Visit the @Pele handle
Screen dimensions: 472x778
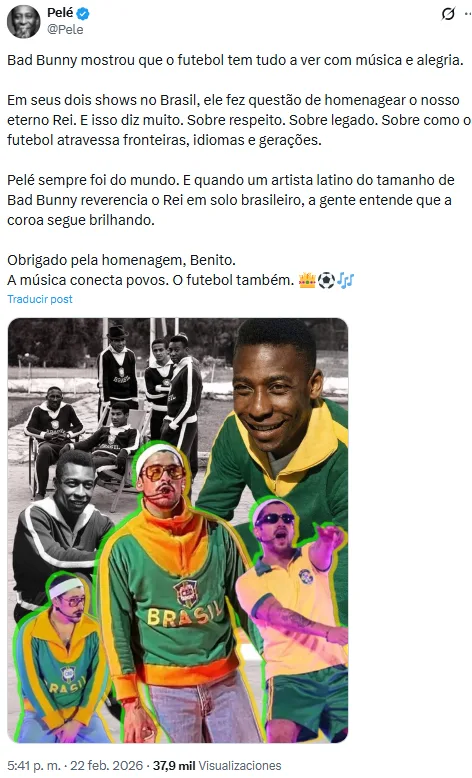pos(65,30)
